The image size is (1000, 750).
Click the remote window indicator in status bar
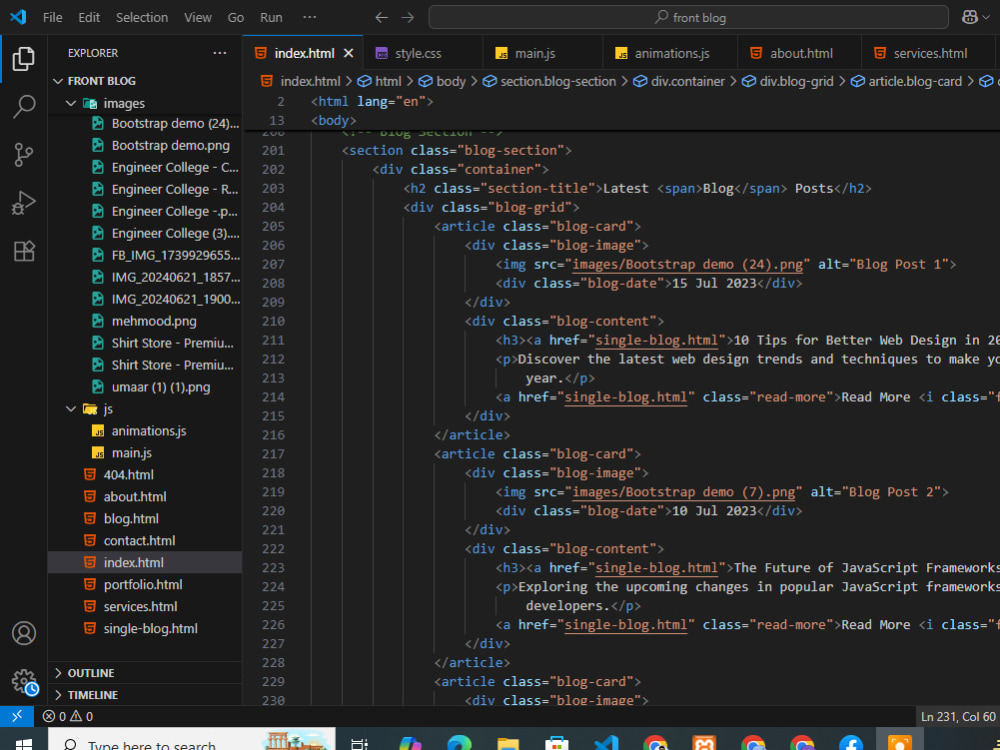[17, 716]
